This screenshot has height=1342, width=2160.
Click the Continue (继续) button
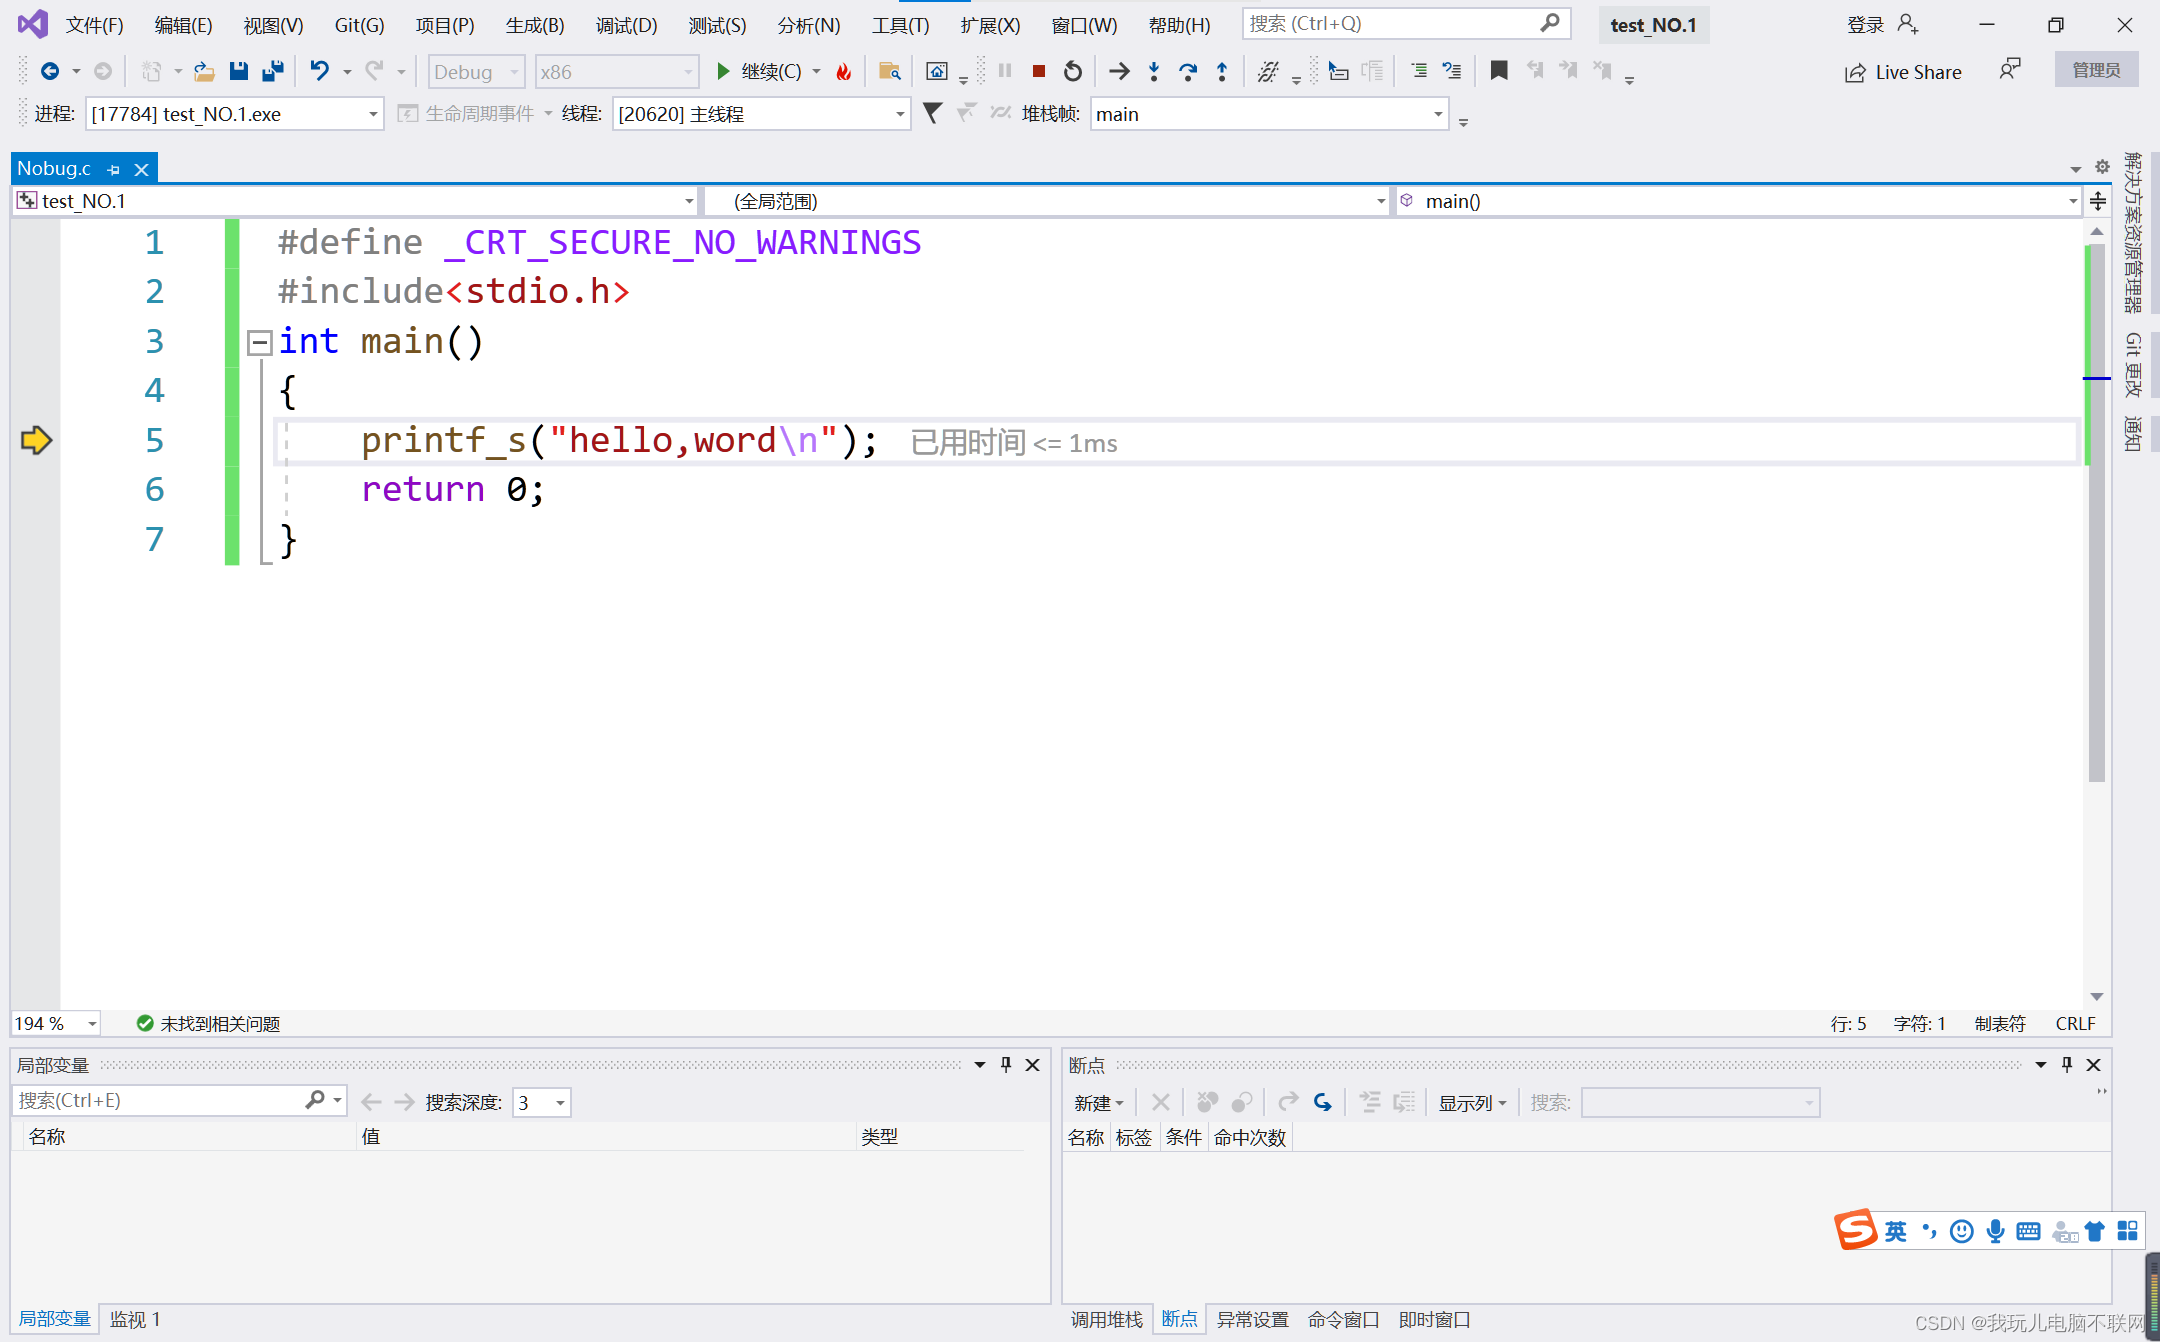tap(760, 71)
